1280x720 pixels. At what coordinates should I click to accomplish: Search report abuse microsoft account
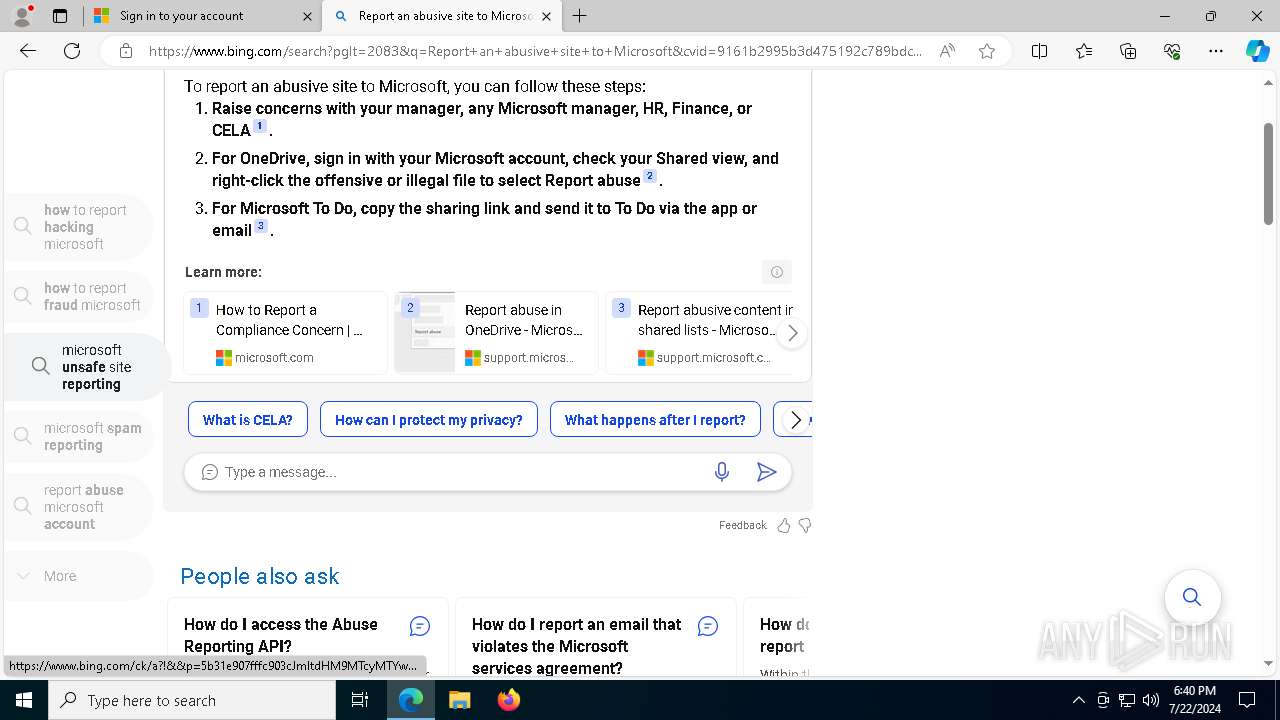79,507
